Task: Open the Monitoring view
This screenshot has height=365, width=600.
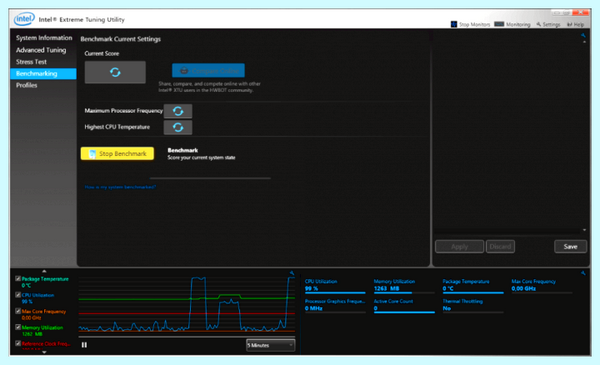Action: (x=512, y=24)
